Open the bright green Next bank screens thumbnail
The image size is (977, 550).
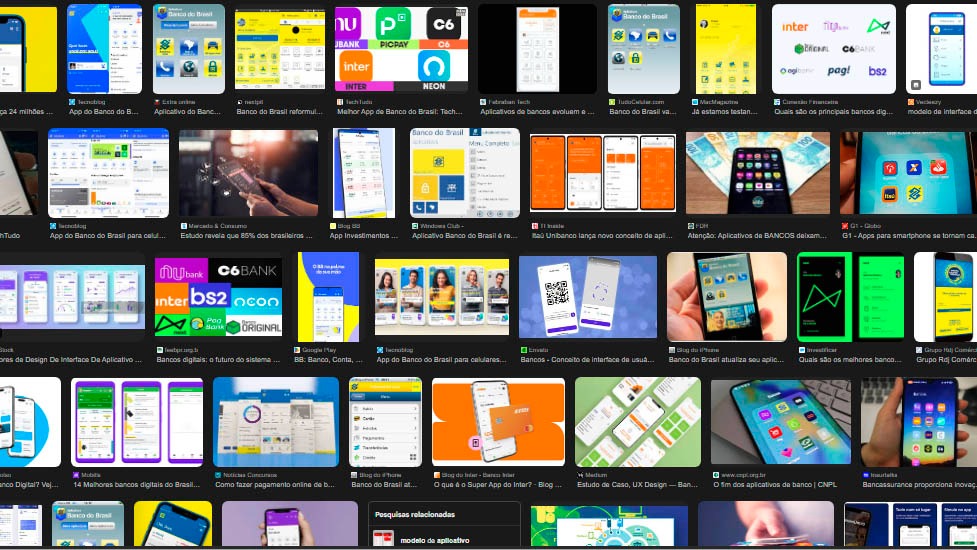tap(851, 297)
